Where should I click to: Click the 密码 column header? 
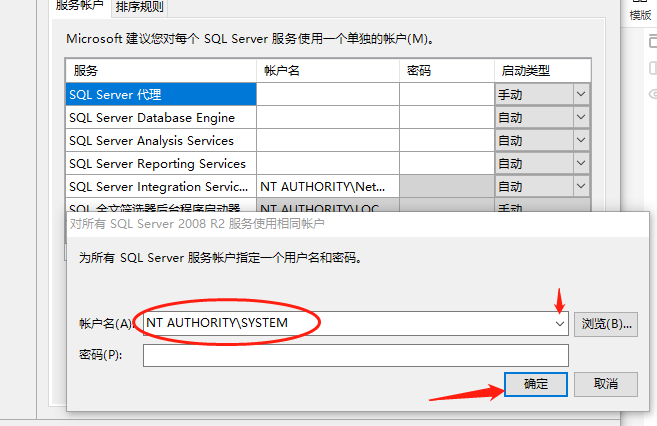[x=447, y=71]
